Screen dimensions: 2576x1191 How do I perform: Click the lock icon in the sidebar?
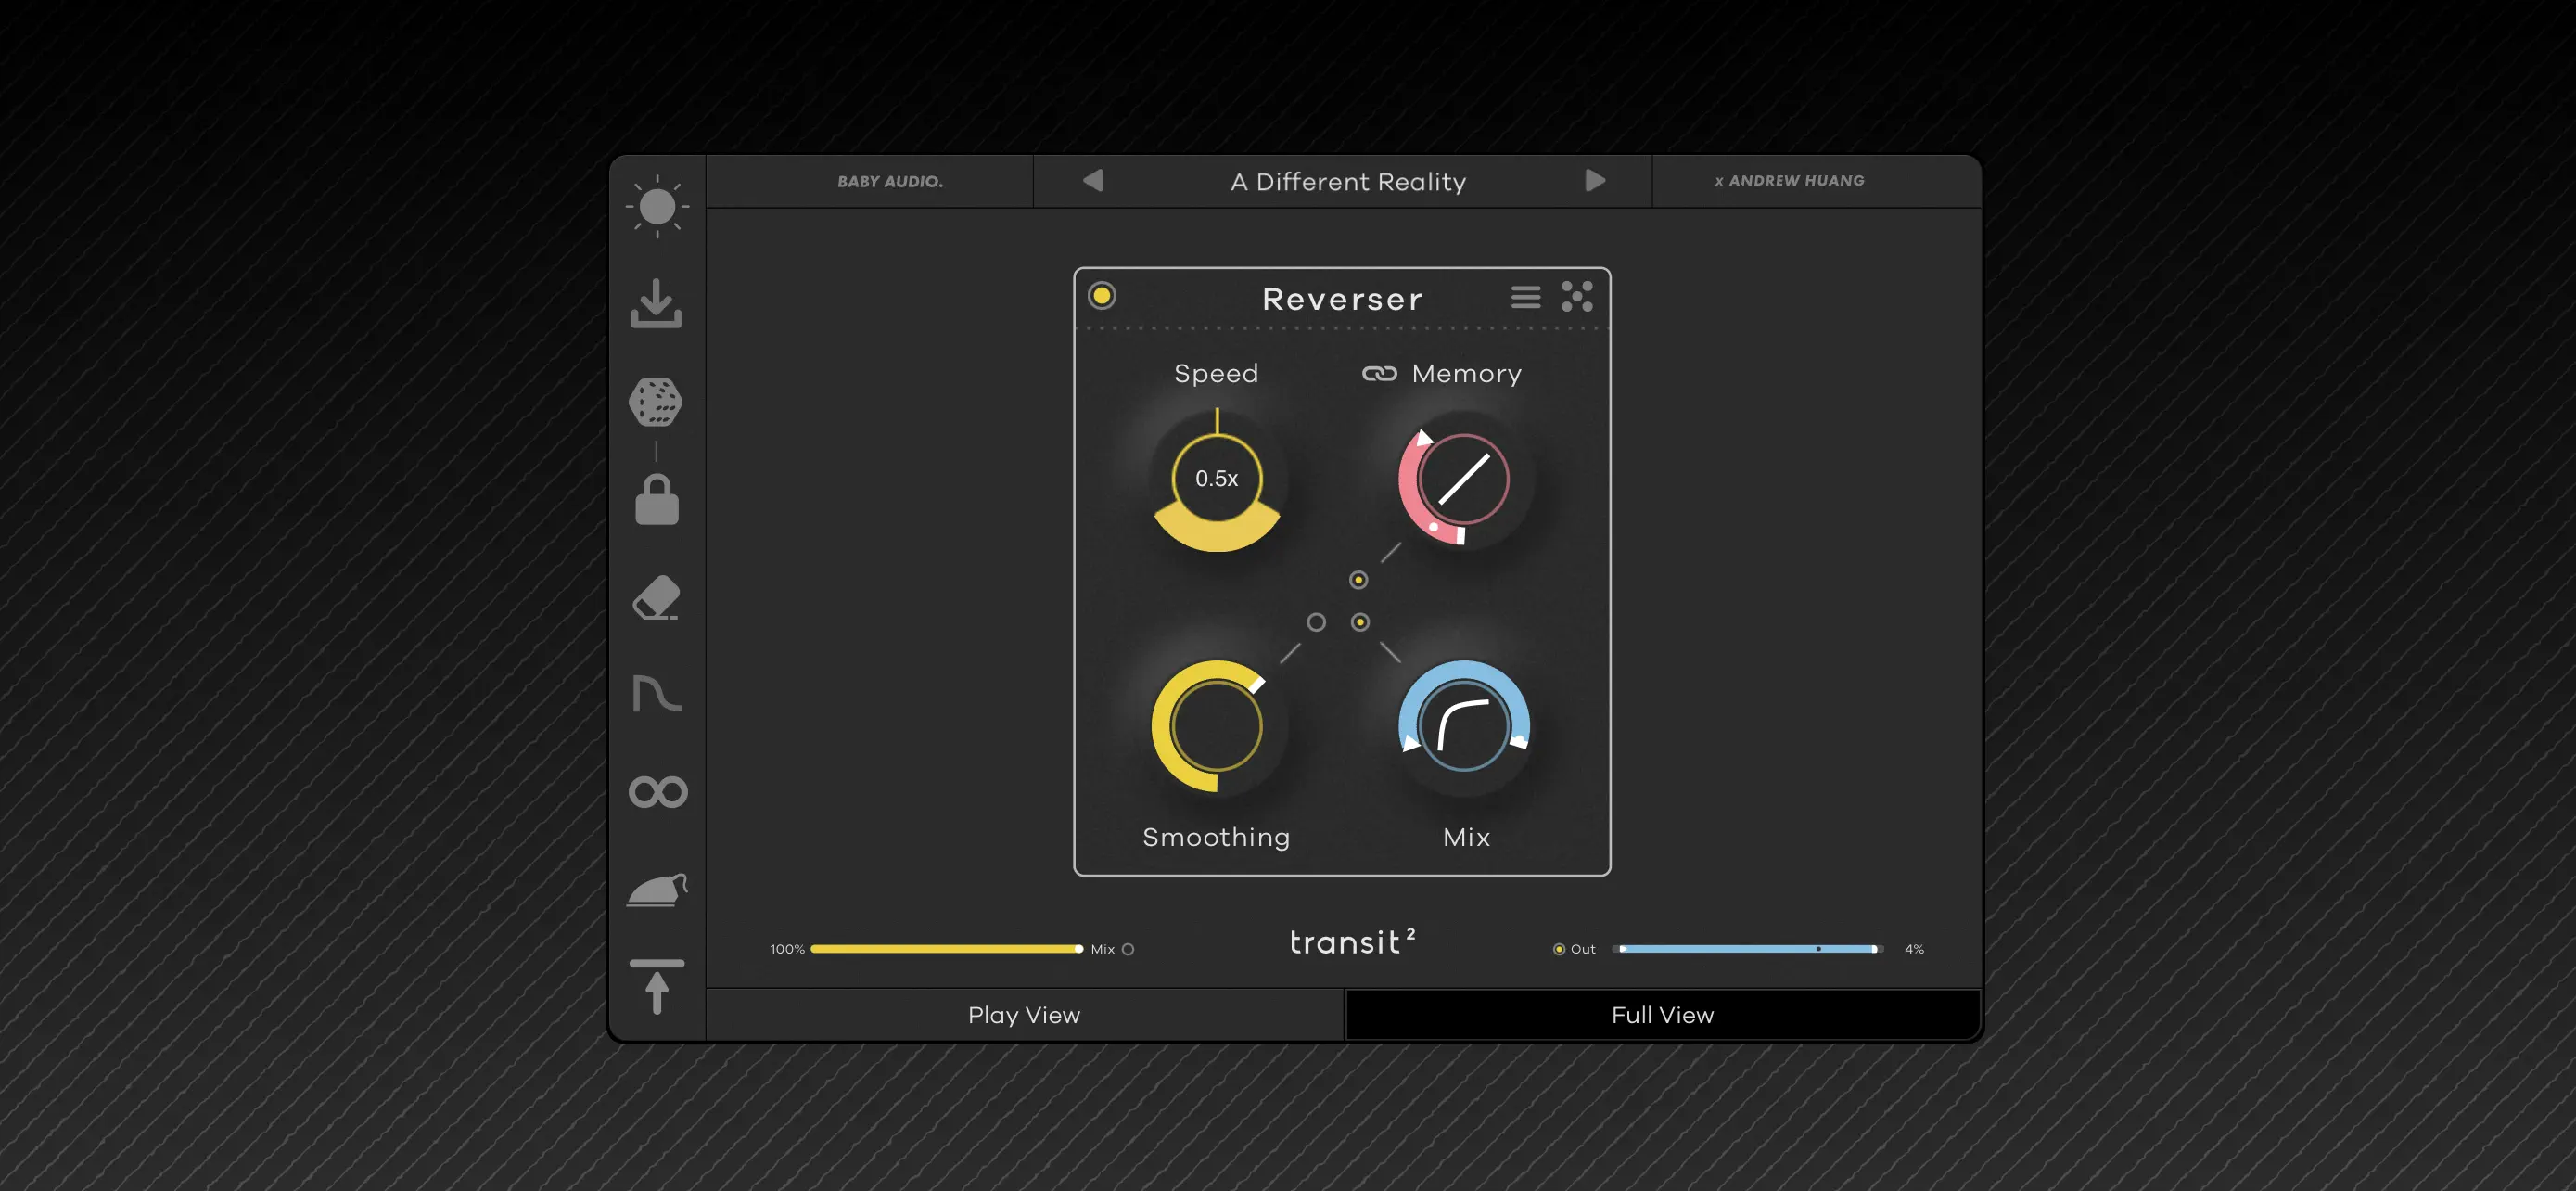[657, 500]
